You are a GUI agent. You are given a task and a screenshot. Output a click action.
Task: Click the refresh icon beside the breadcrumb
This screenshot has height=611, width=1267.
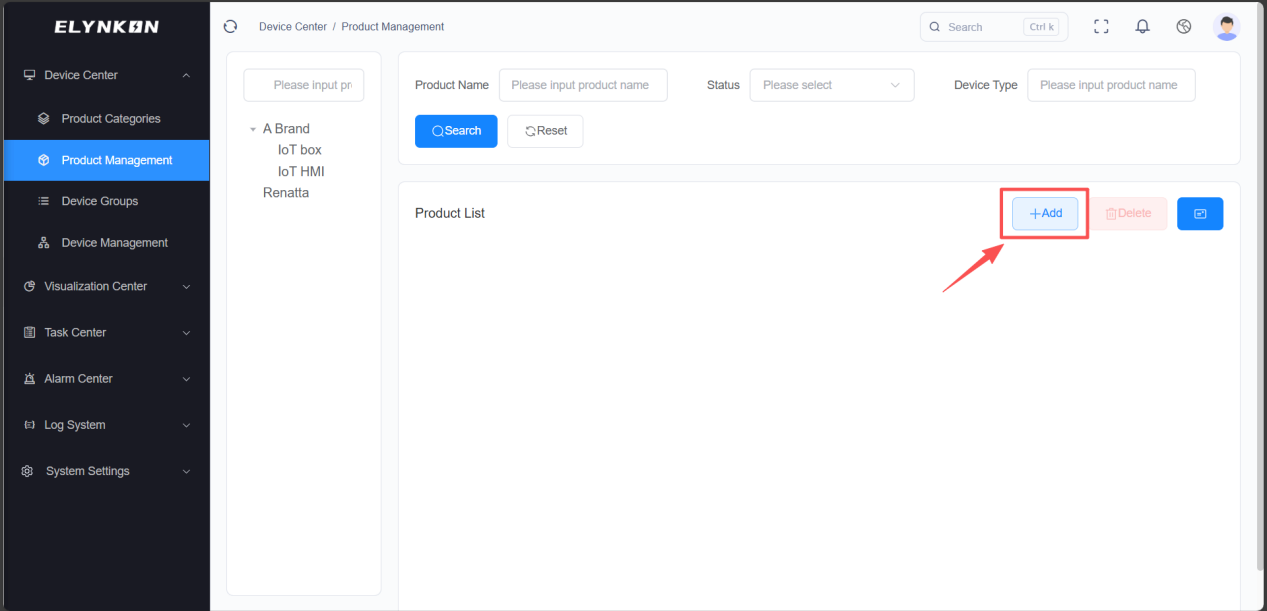231,27
